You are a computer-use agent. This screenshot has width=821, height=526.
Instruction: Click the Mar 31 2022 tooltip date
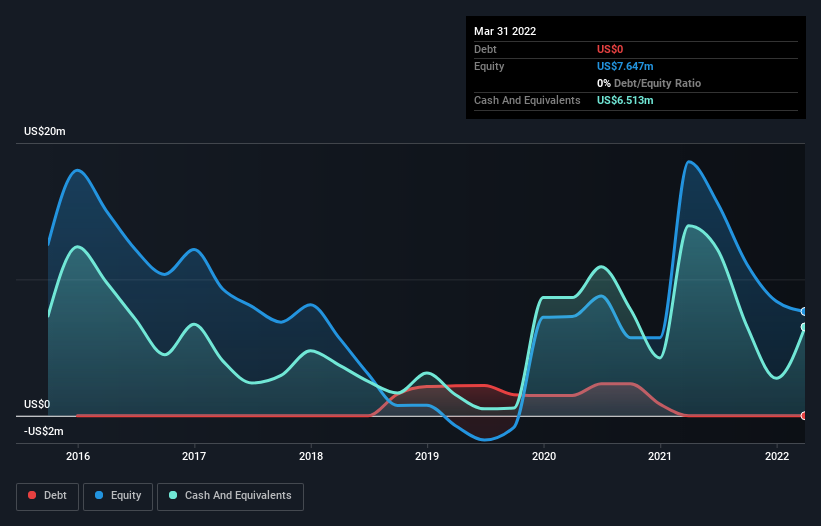pyautogui.click(x=505, y=31)
